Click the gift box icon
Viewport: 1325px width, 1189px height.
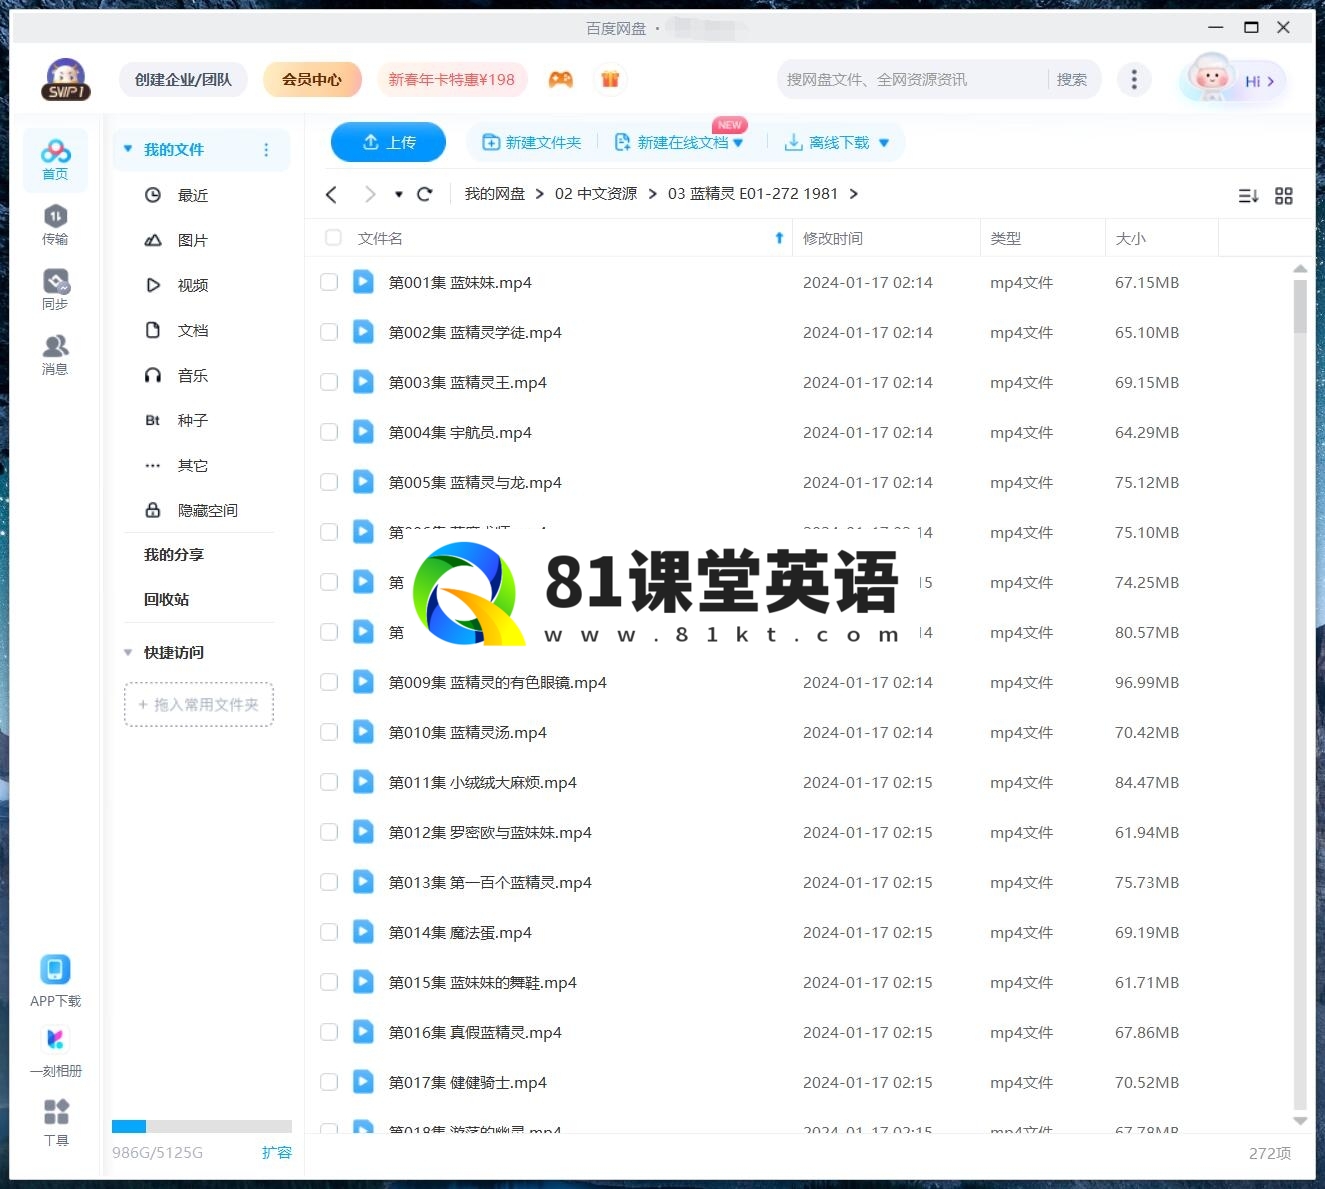click(610, 79)
